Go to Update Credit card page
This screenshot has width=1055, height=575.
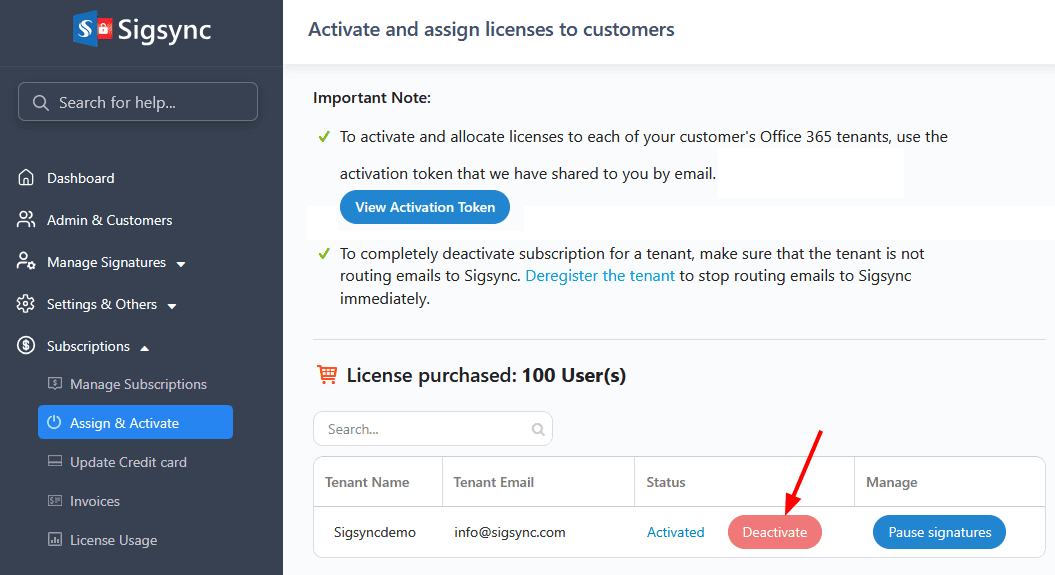(x=129, y=462)
